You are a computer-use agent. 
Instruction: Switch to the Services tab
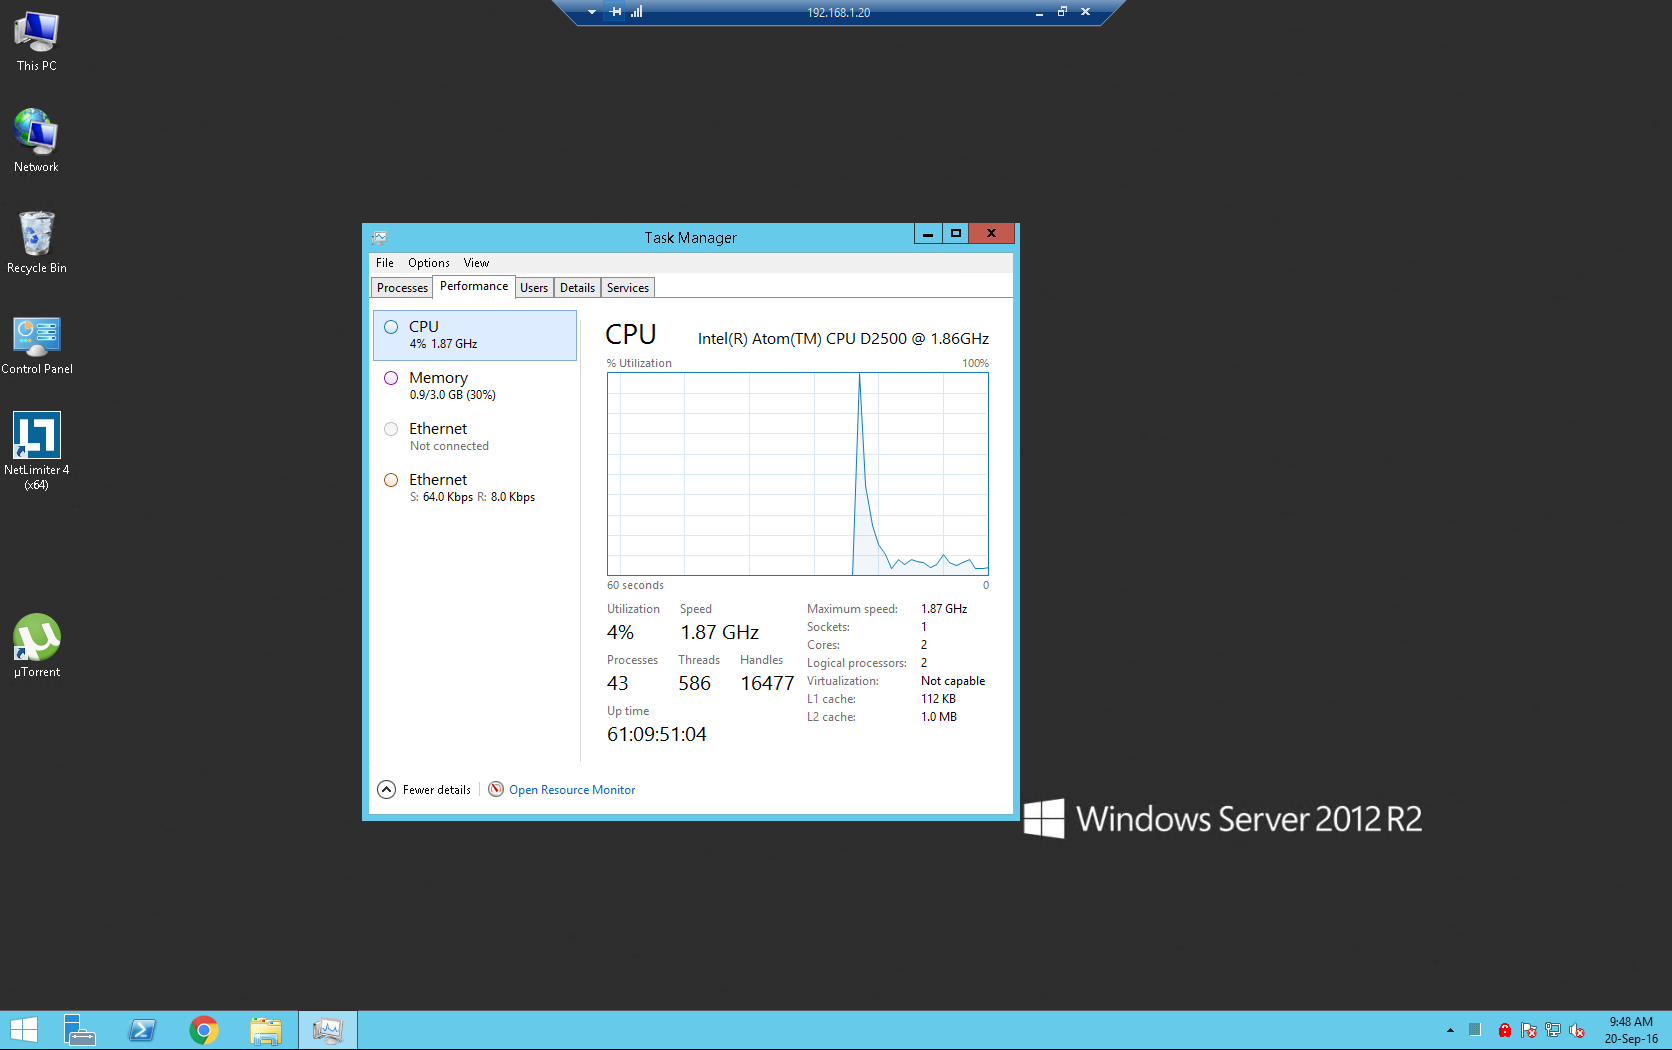[628, 288]
